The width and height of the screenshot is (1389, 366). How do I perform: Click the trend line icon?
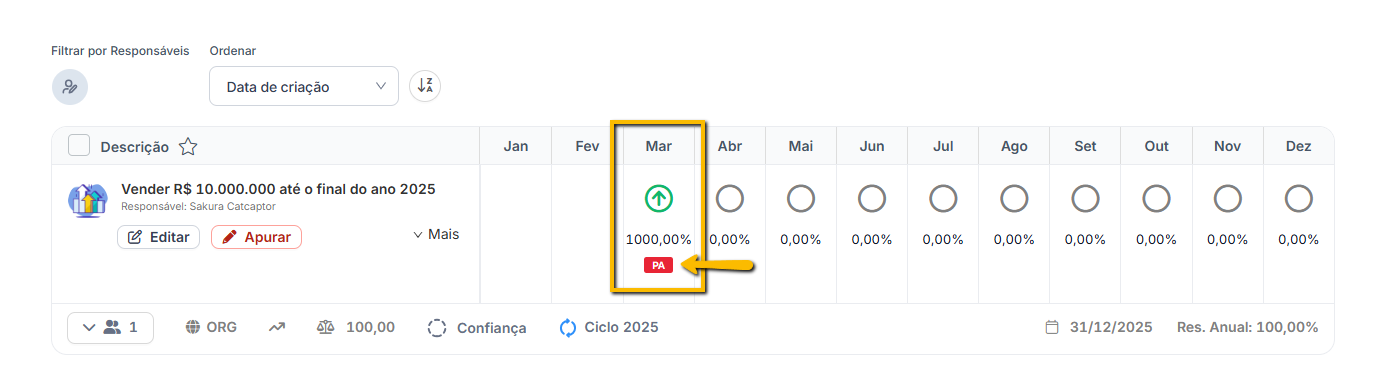pos(276,327)
